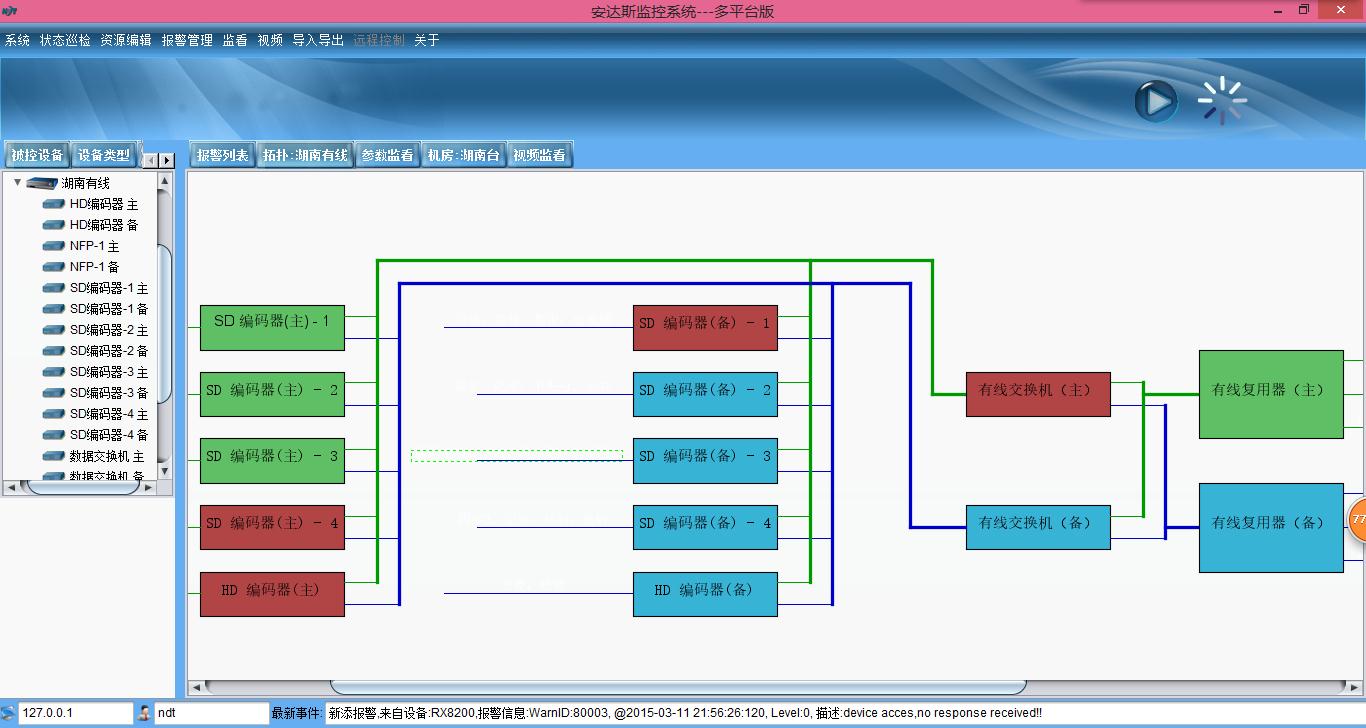This screenshot has width=1366, height=728.
Task: Click the ndt username field
Action: 211,713
